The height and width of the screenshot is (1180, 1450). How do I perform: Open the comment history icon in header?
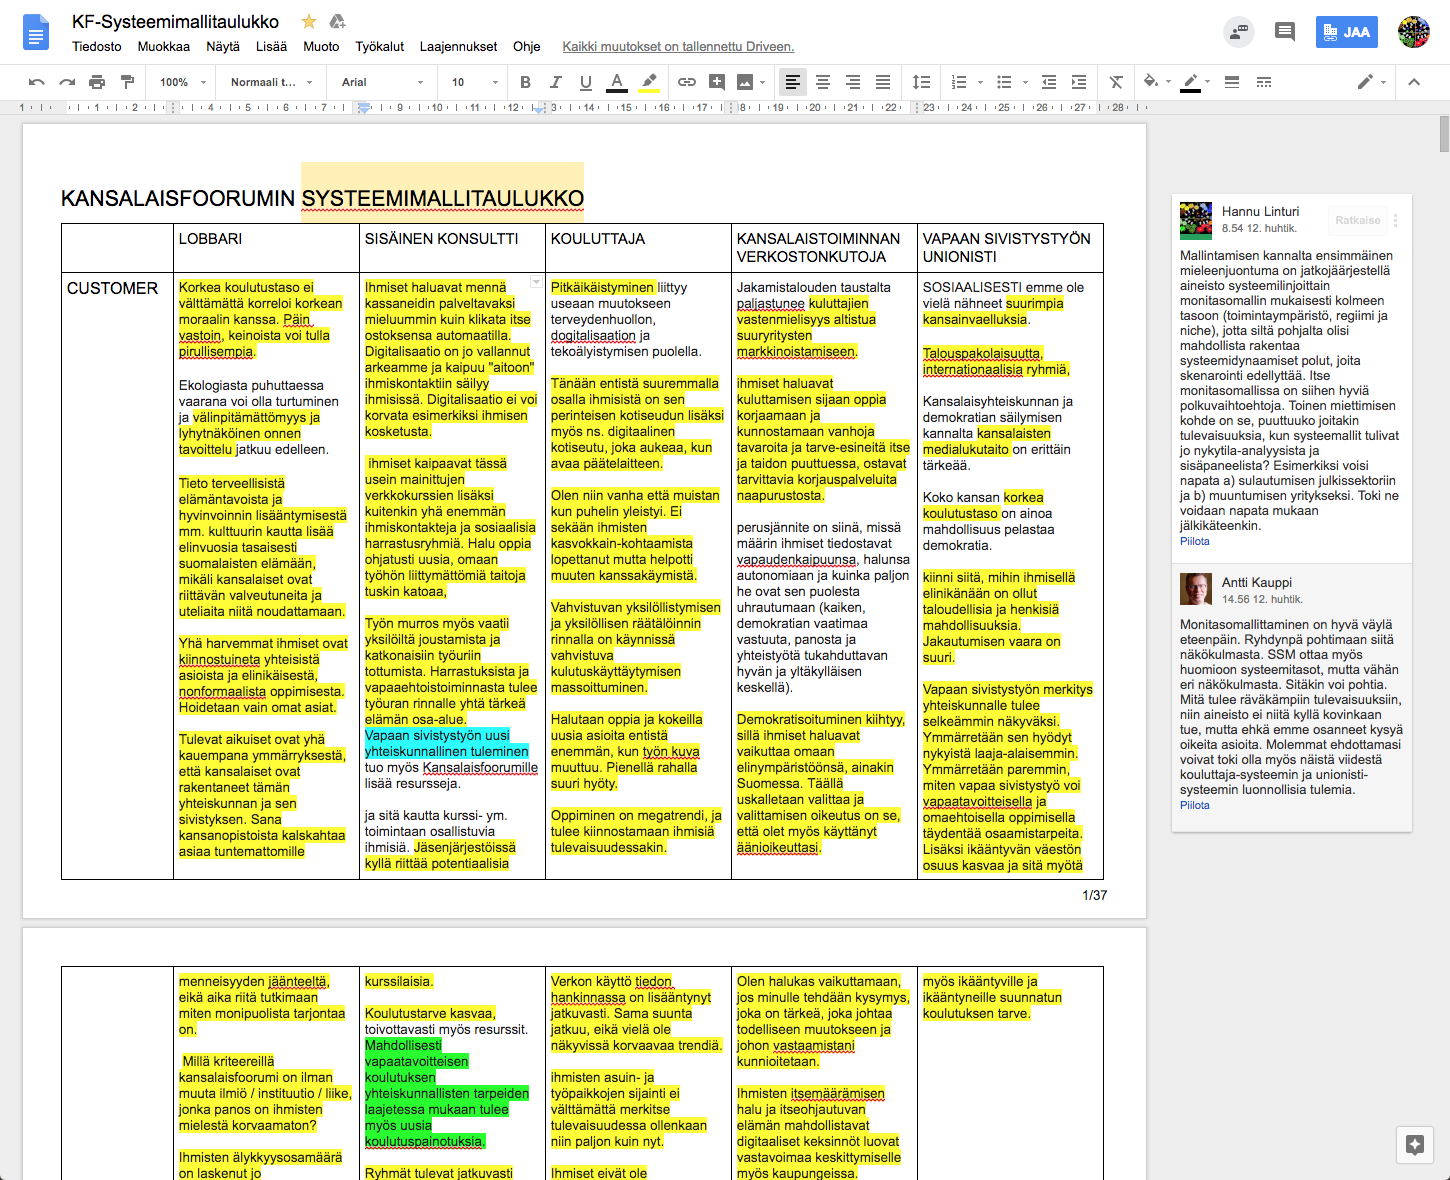[x=1285, y=32]
